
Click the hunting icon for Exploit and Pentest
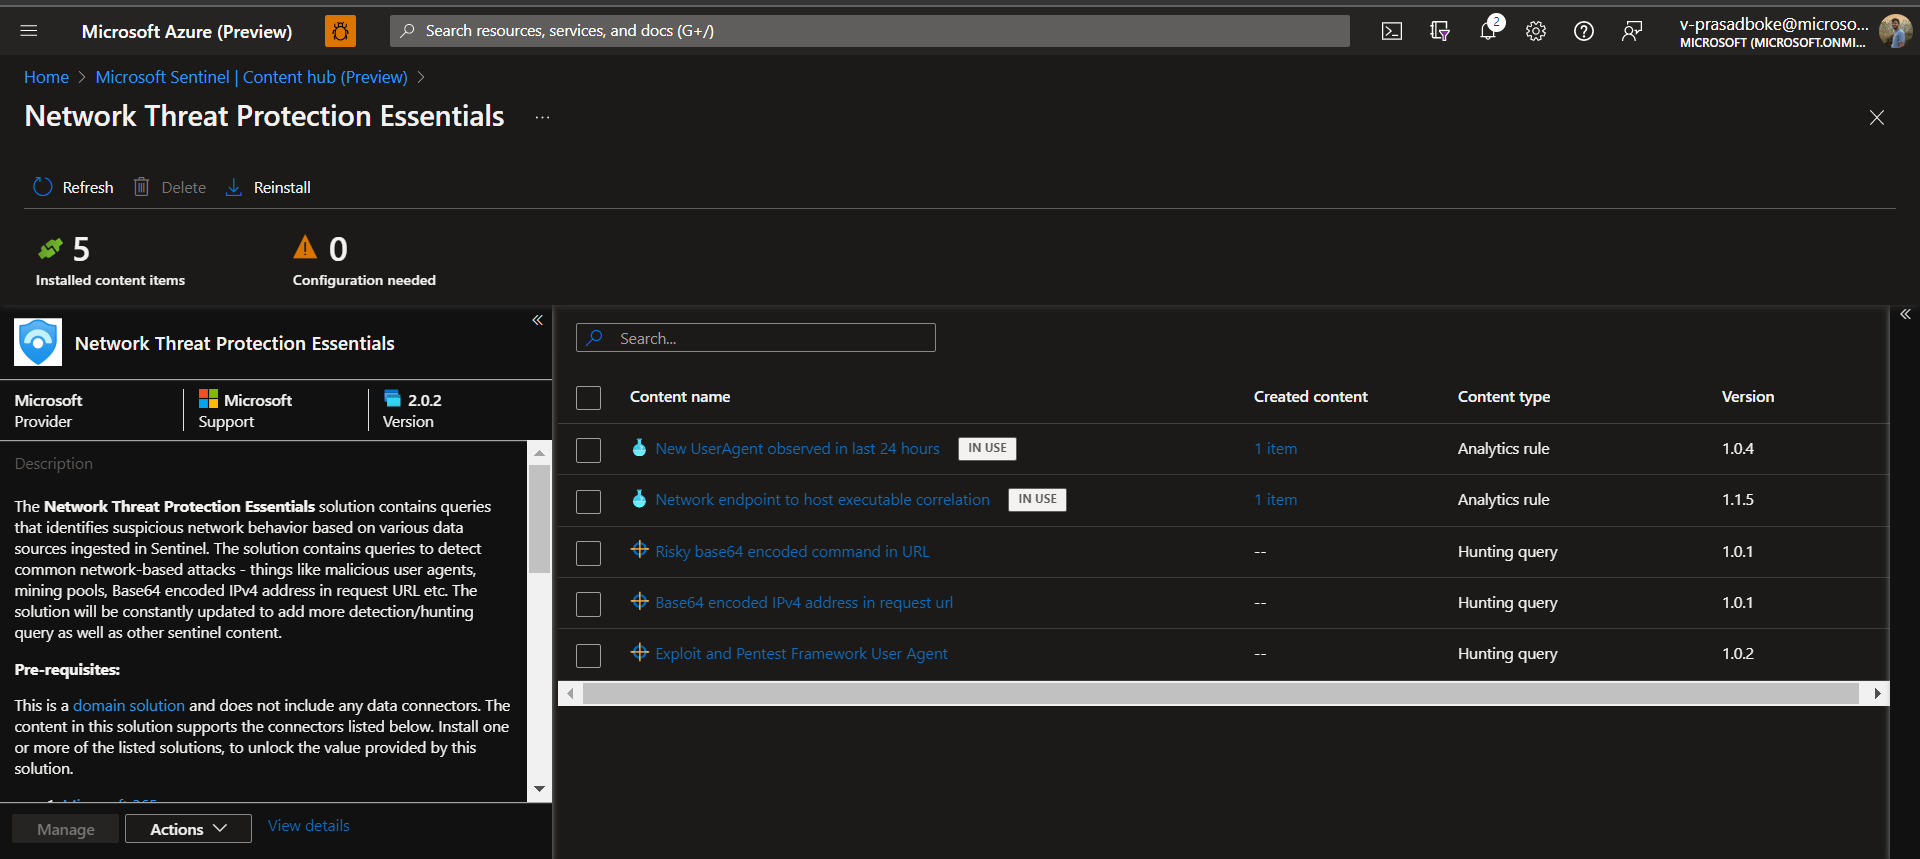[x=640, y=652]
